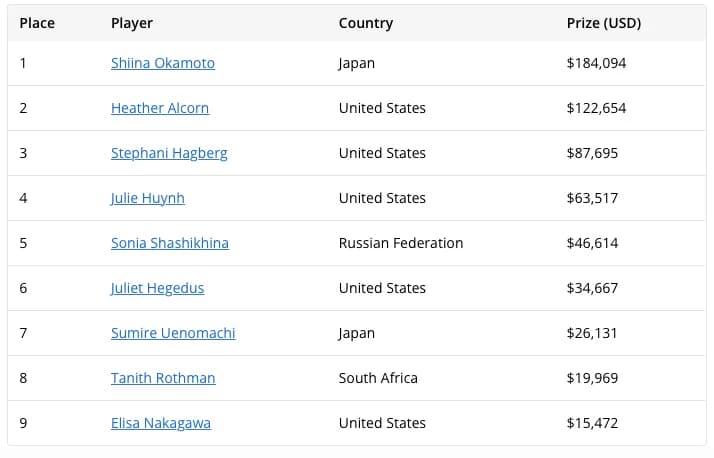Viewport: 714px width, 458px height.
Task: Select the Russian Federation country cell
Action: pyautogui.click(x=401, y=243)
